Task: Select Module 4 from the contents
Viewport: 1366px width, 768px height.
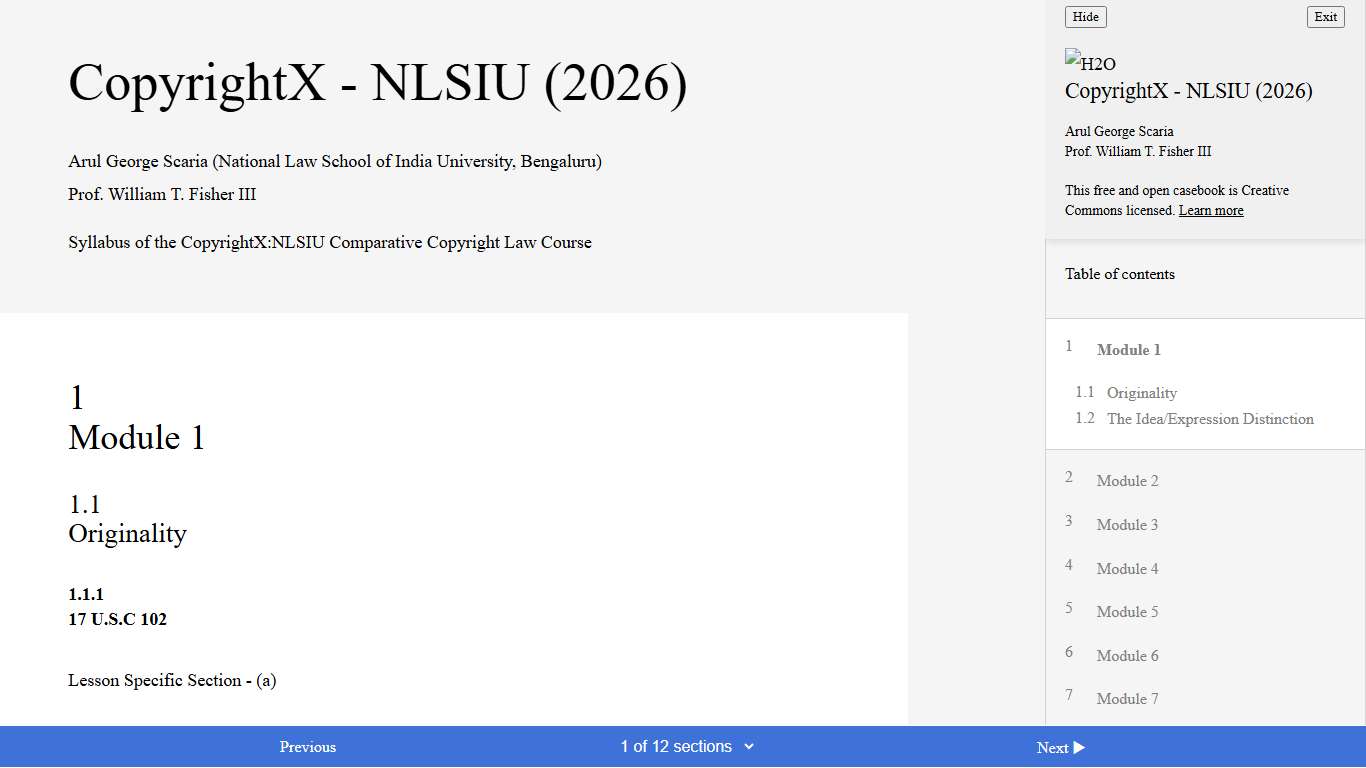Action: click(1127, 568)
